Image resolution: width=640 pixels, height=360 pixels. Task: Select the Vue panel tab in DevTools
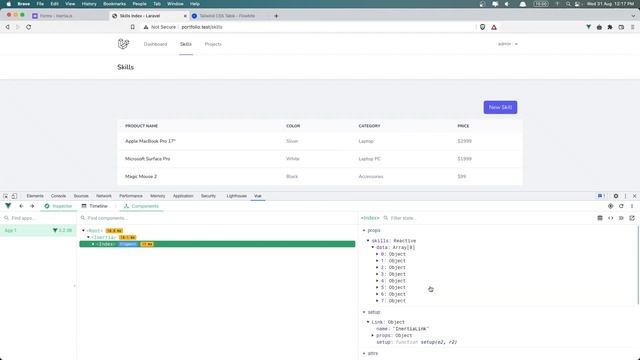[x=258, y=196]
